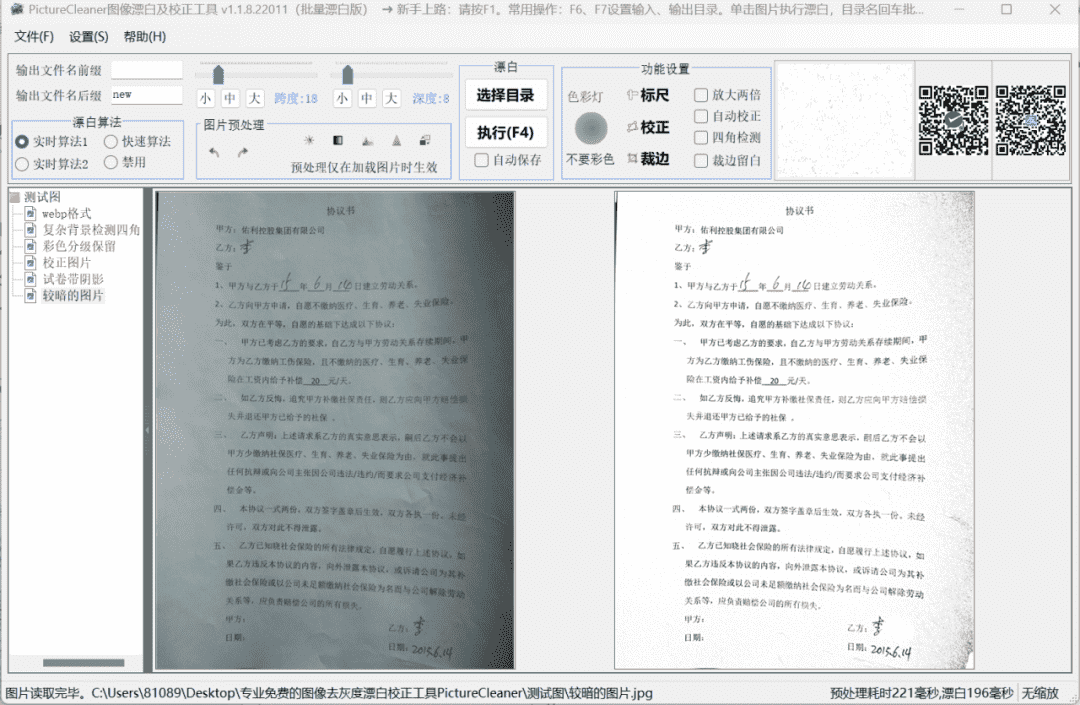Enable the 自动保存 checkbox

click(482, 160)
